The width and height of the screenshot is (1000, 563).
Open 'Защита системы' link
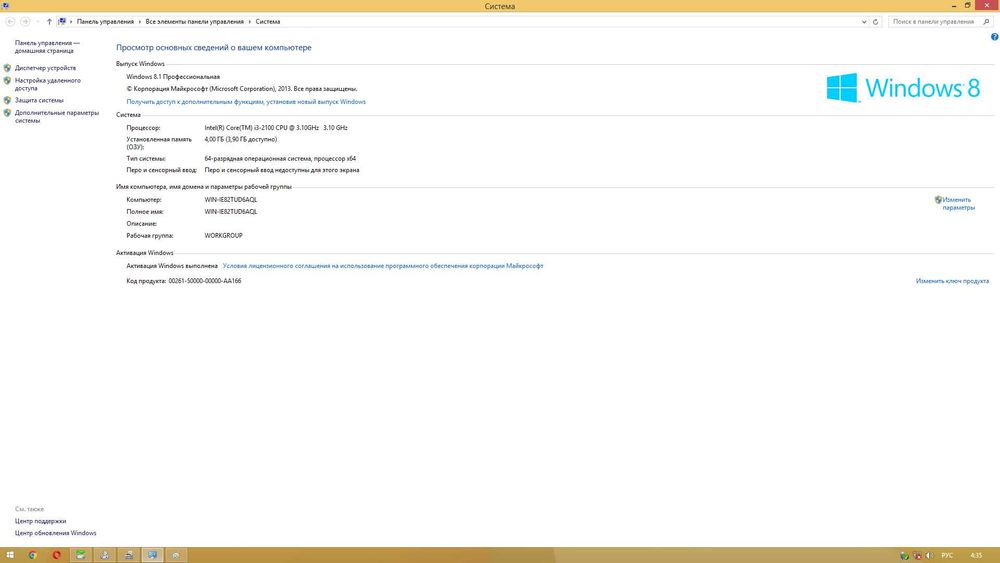[39, 100]
